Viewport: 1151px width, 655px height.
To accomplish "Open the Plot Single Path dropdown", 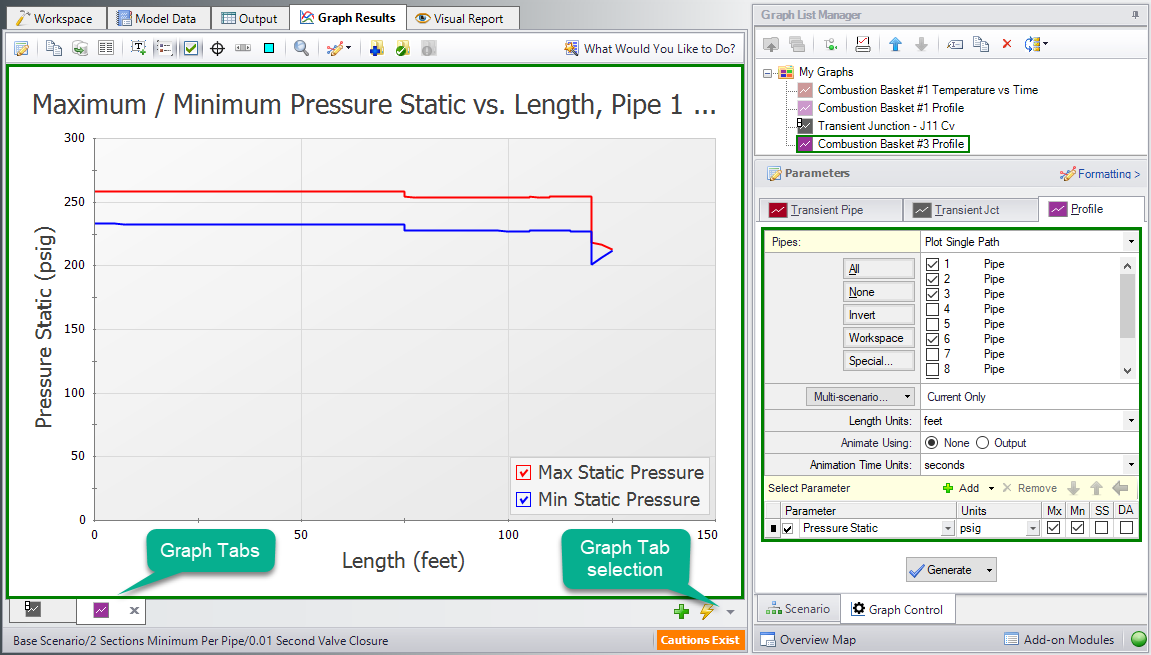I will pos(1130,242).
